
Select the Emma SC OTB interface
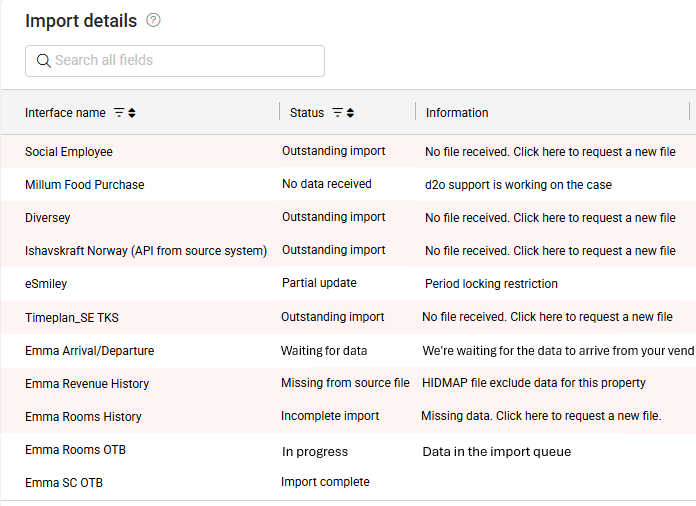coord(64,482)
